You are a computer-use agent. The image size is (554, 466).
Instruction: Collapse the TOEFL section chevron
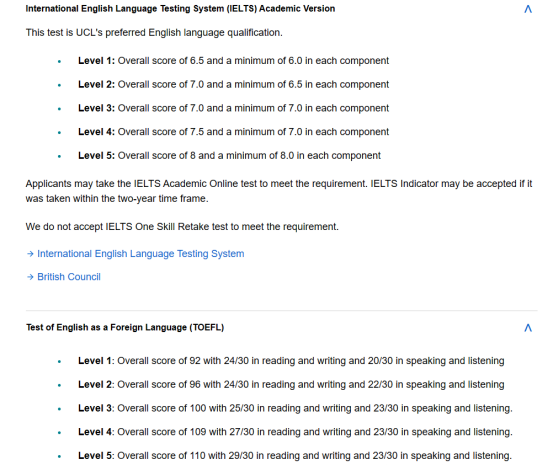point(528,328)
